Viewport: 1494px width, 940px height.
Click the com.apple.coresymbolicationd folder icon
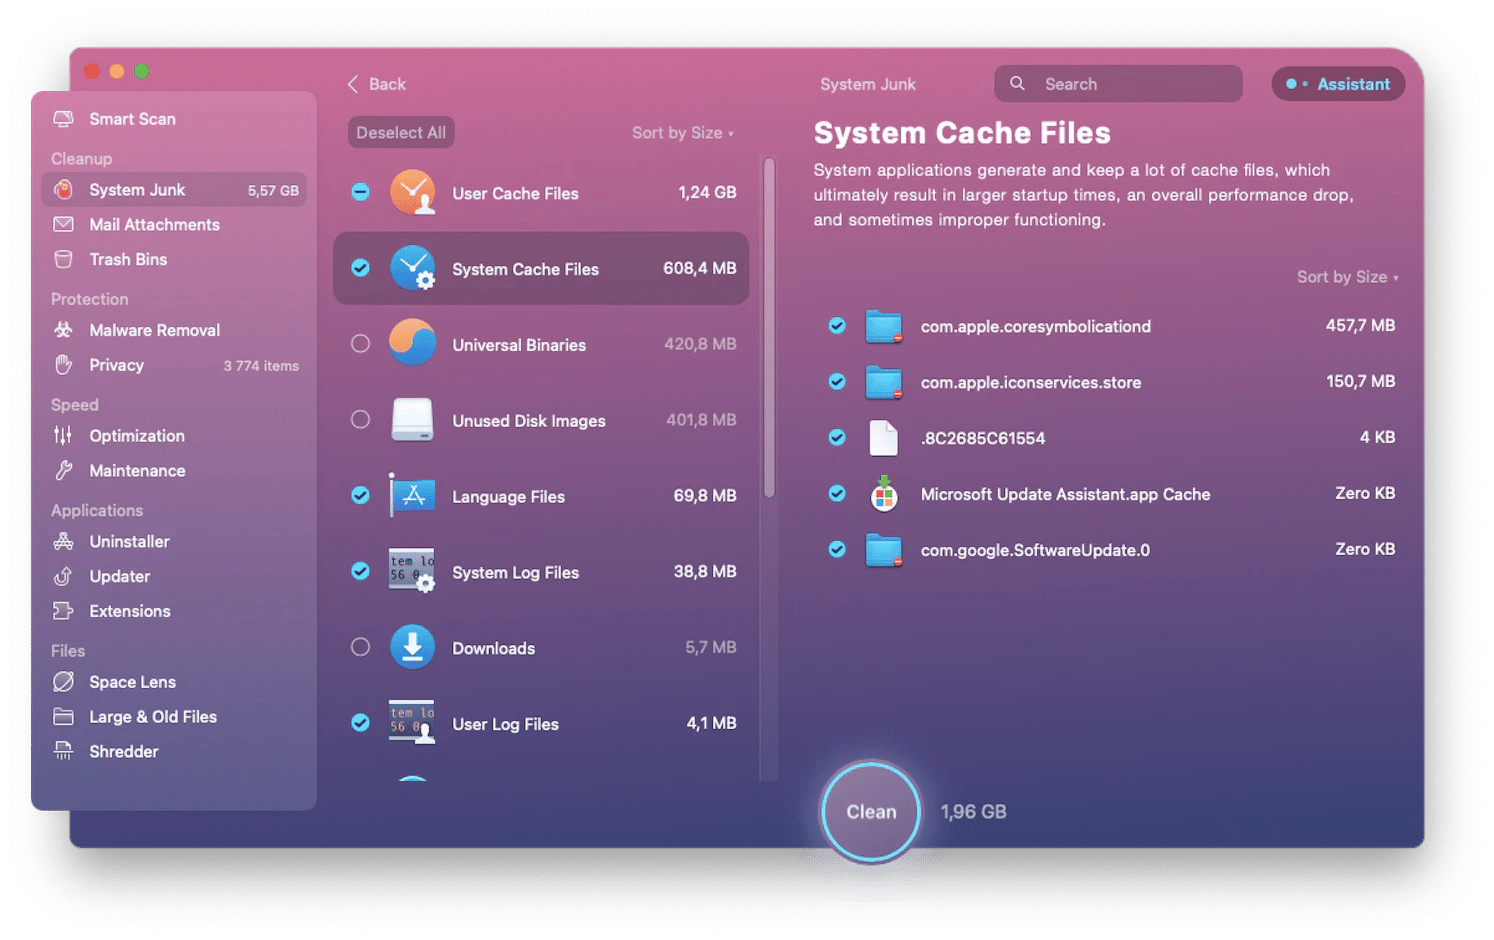tap(884, 326)
